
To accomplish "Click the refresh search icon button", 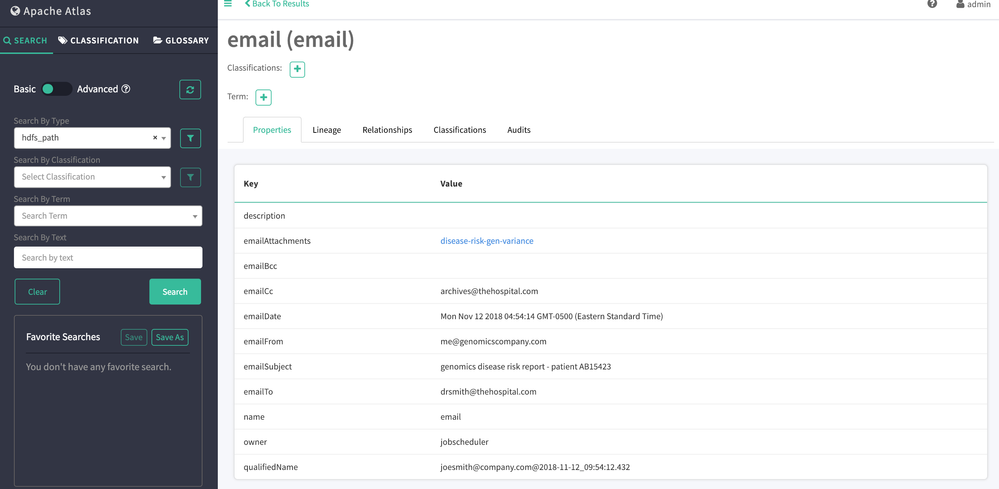I will tap(190, 90).
